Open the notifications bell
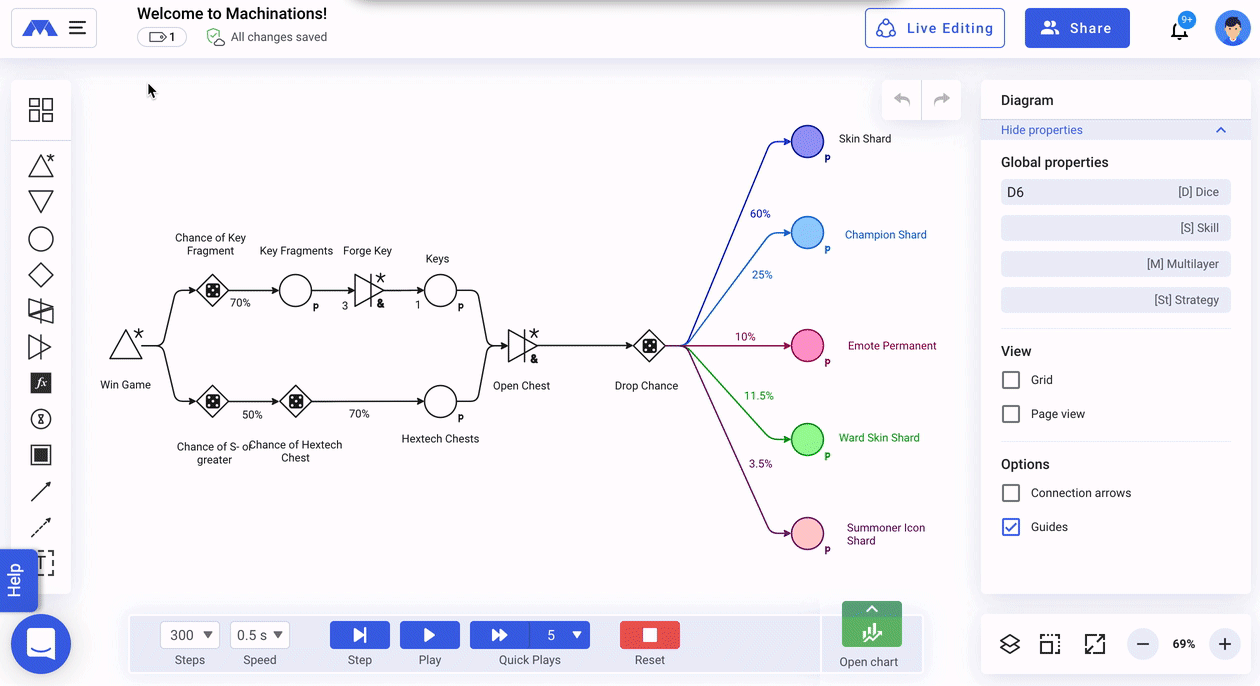 (x=1180, y=29)
